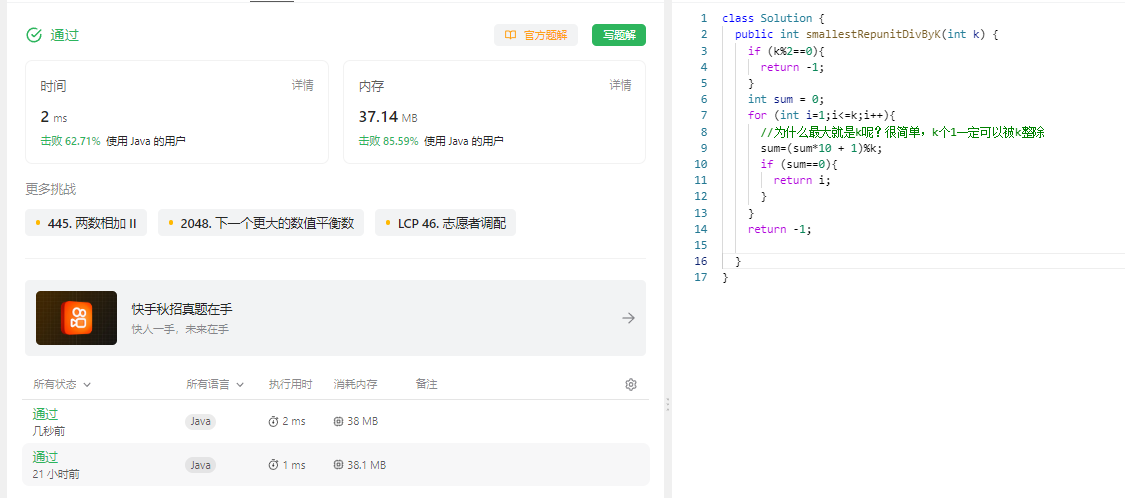Open submission table settings gear
Viewport: 1125px width, 498px height.
[631, 385]
